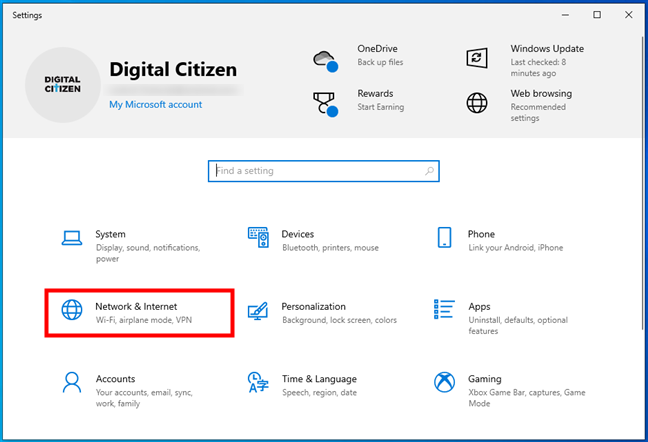The image size is (648, 442).
Task: Focus the Find a setting search box
Action: point(324,171)
